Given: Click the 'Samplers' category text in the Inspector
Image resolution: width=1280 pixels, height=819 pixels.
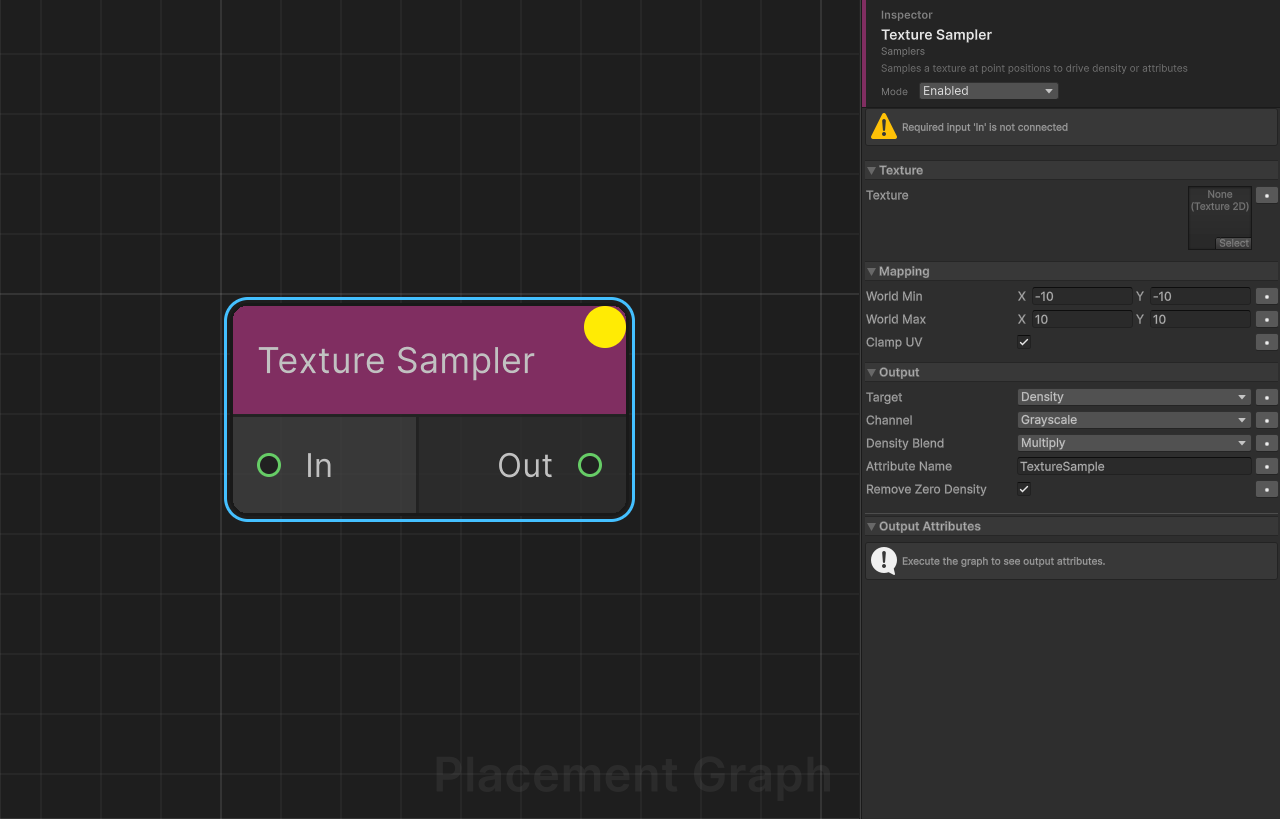Looking at the screenshot, I should 903,51.
